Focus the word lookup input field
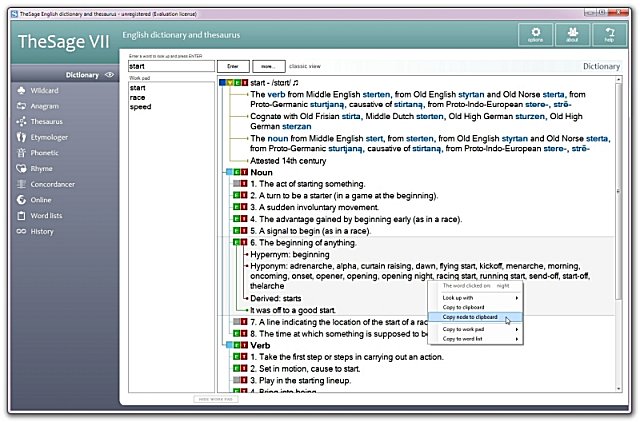 (x=171, y=66)
